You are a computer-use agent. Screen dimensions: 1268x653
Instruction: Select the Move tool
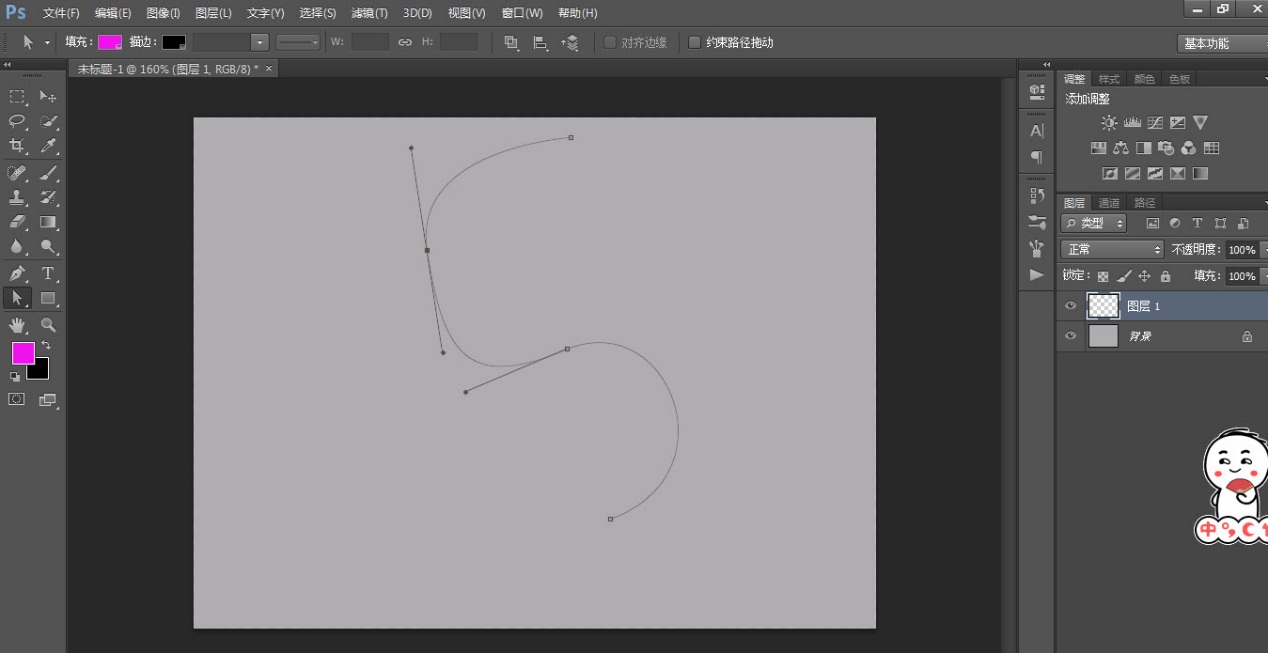47,96
